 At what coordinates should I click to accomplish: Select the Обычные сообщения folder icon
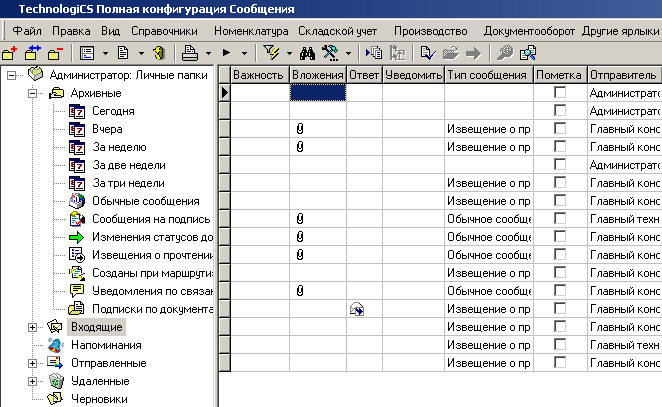77,201
